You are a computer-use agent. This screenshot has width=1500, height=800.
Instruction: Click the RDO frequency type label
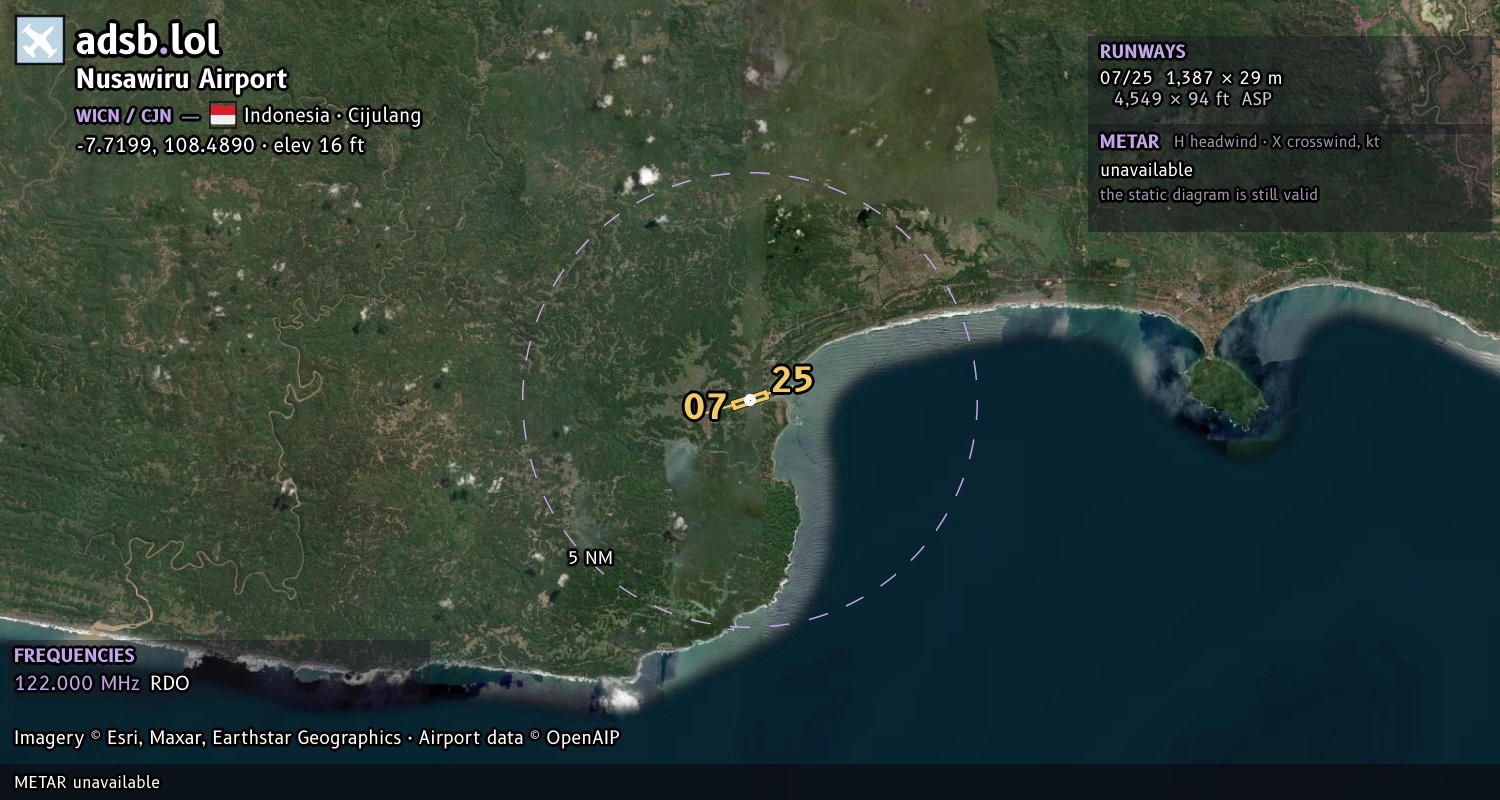pyautogui.click(x=169, y=684)
